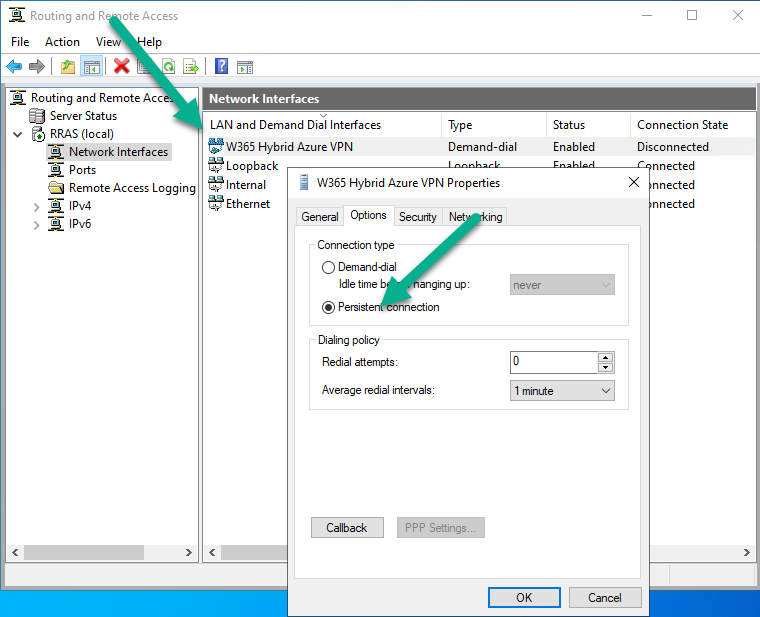This screenshot has width=760, height=617.
Task: Click the PPP Settings button
Action: click(441, 527)
